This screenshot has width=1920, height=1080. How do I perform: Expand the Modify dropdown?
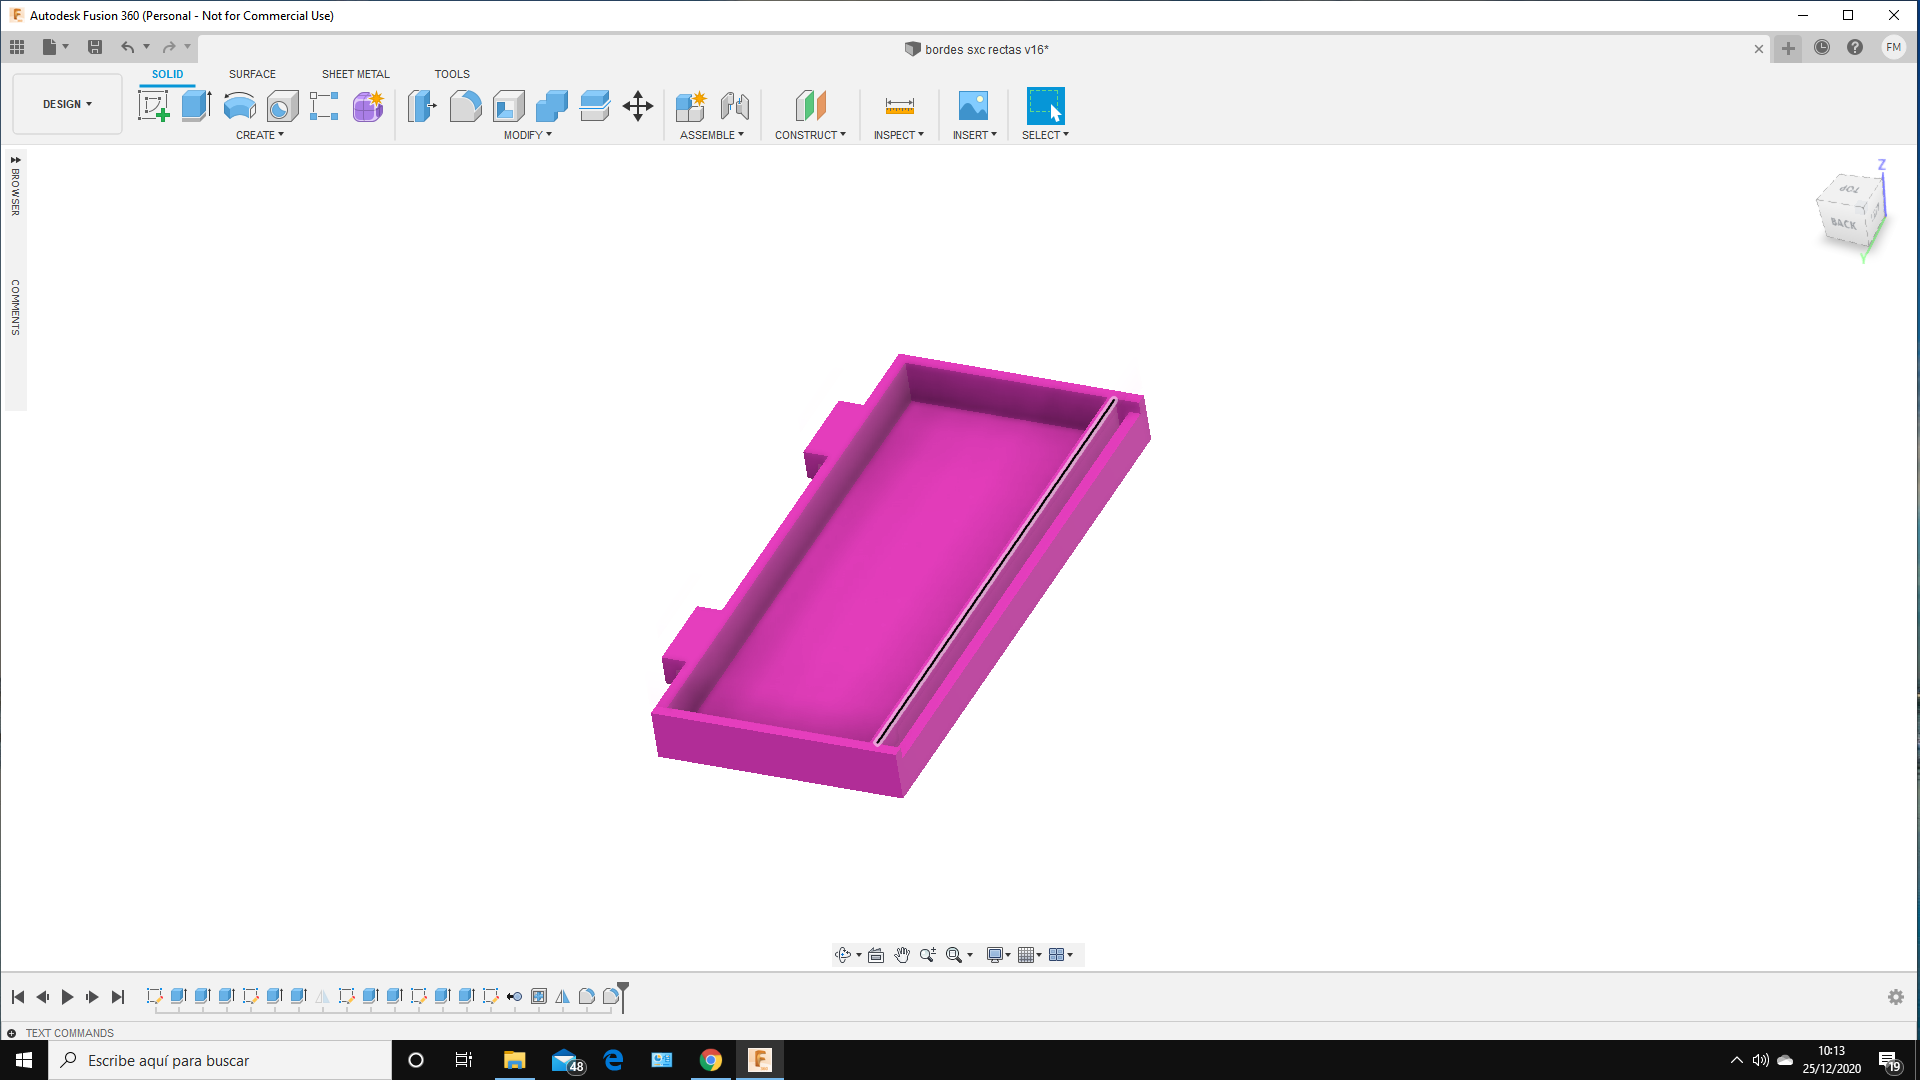528,135
